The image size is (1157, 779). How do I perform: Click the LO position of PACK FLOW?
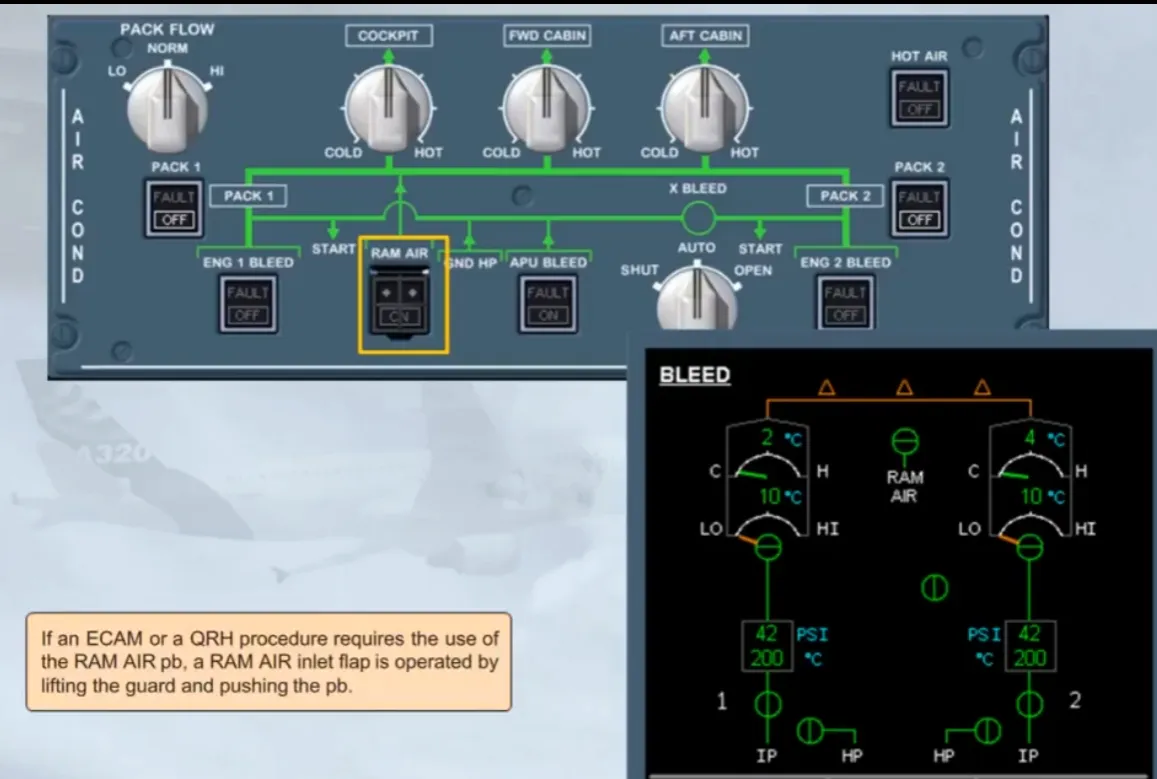tap(117, 71)
